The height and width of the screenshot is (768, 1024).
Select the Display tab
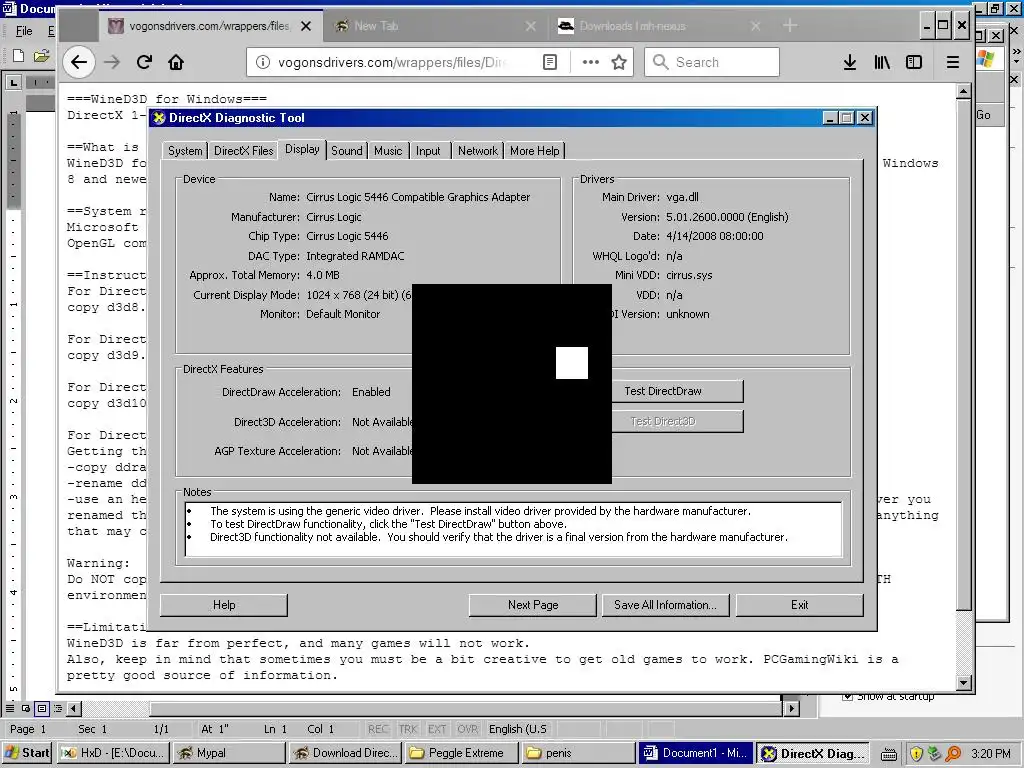pyautogui.click(x=302, y=149)
